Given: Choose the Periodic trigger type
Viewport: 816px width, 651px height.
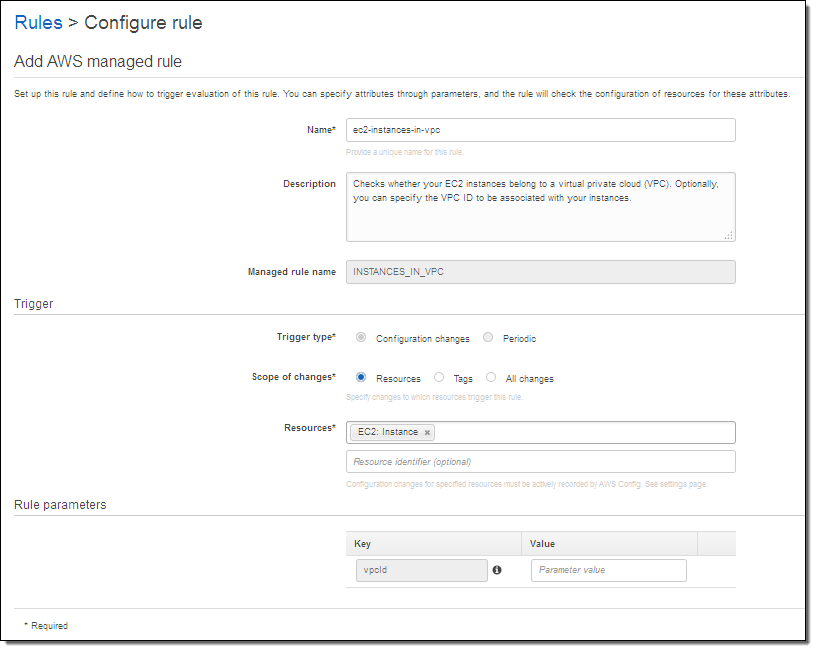Looking at the screenshot, I should click(x=488, y=338).
